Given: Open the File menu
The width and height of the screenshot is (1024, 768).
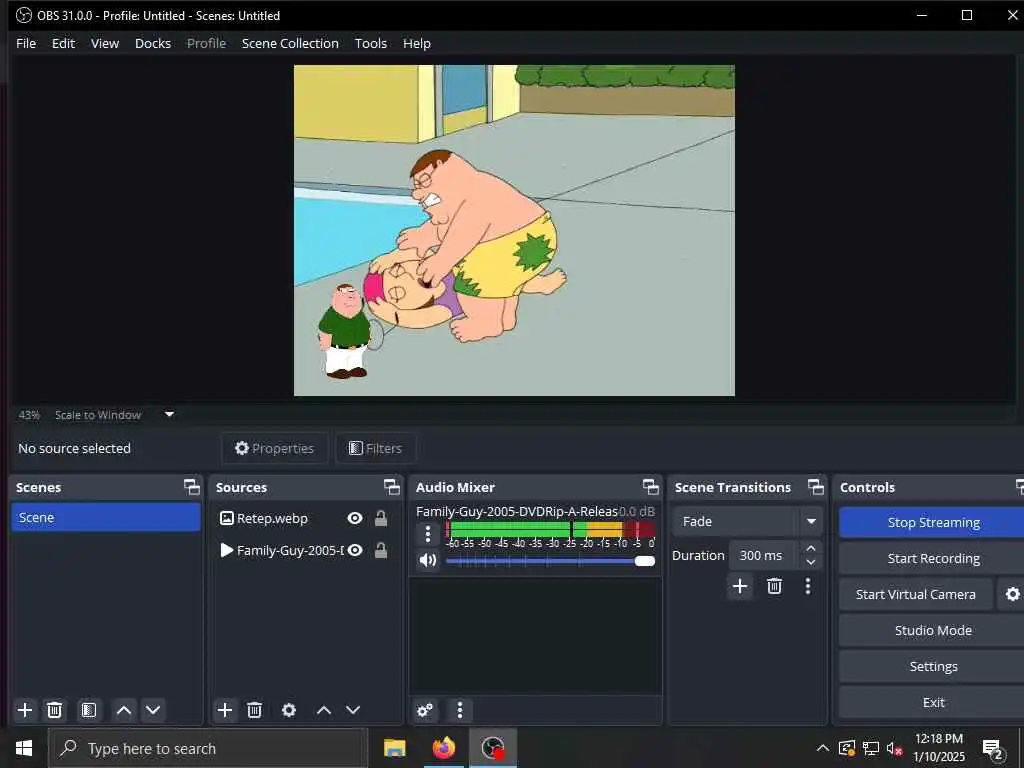Looking at the screenshot, I should (26, 43).
